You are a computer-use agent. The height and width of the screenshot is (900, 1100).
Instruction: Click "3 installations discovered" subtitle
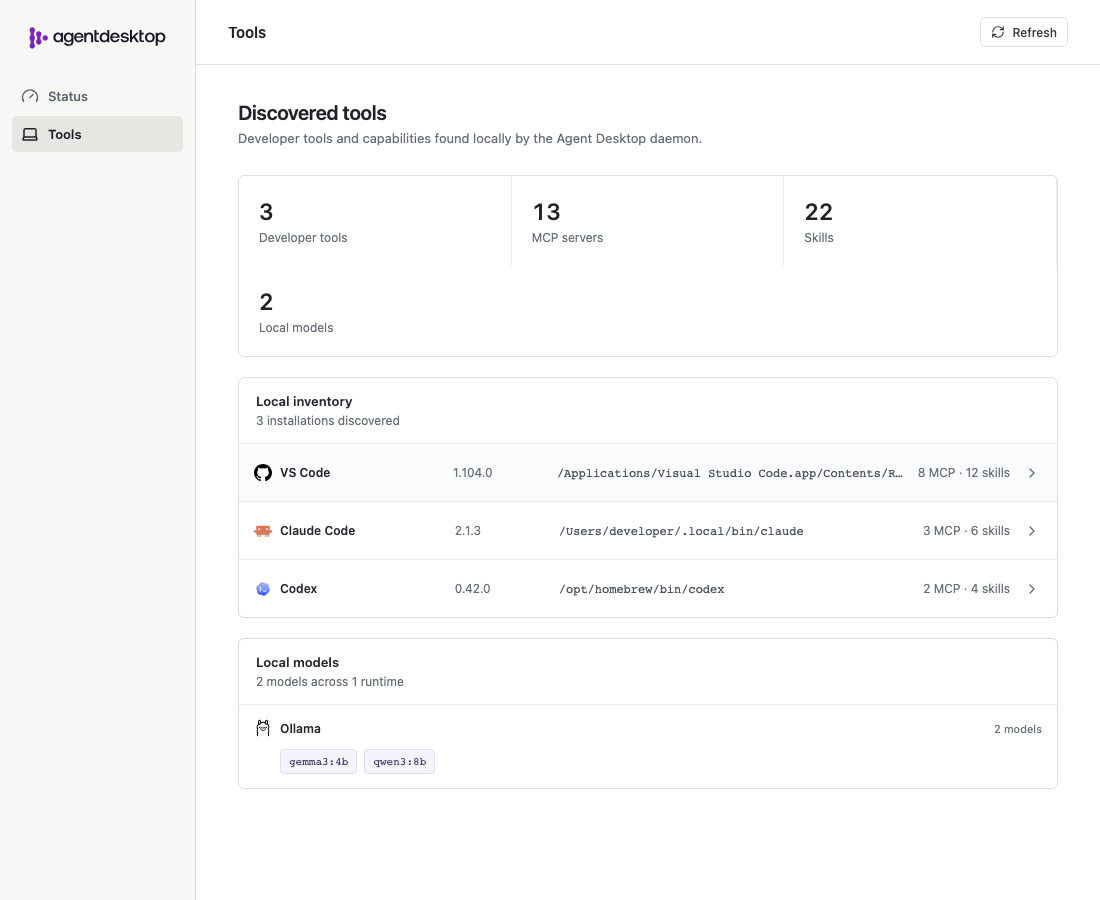[328, 421]
